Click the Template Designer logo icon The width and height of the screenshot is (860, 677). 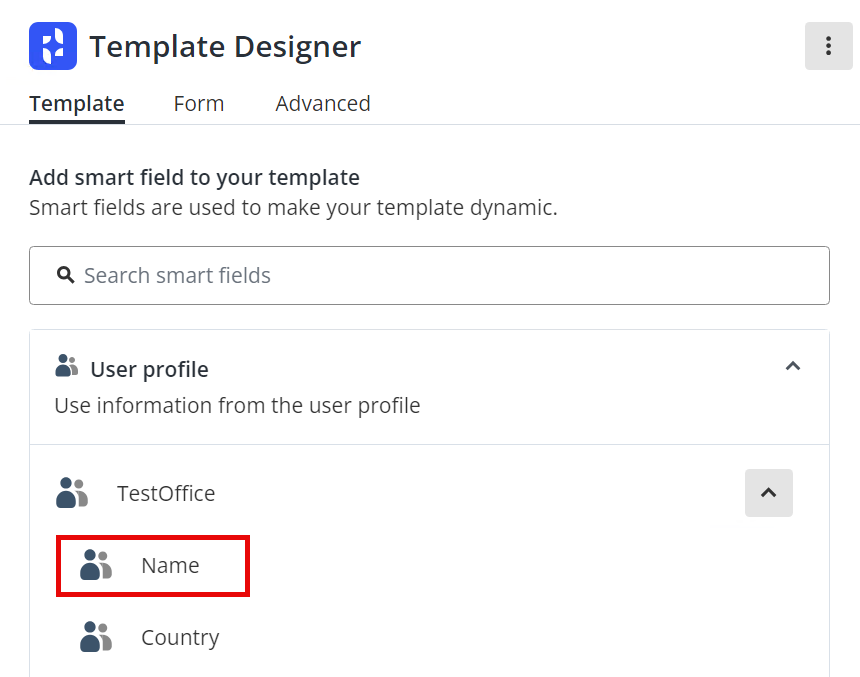[x=53, y=46]
